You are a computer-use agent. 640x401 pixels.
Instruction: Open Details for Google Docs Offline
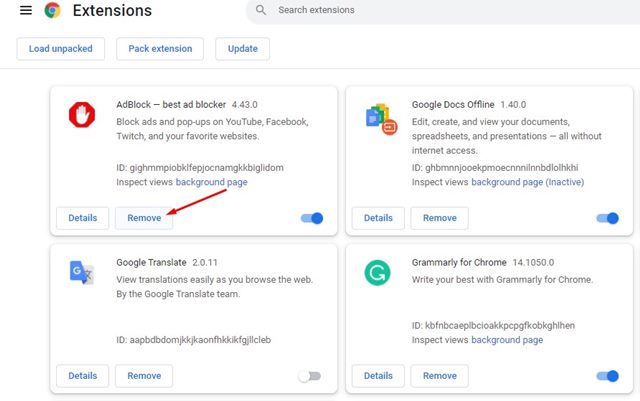(378, 218)
